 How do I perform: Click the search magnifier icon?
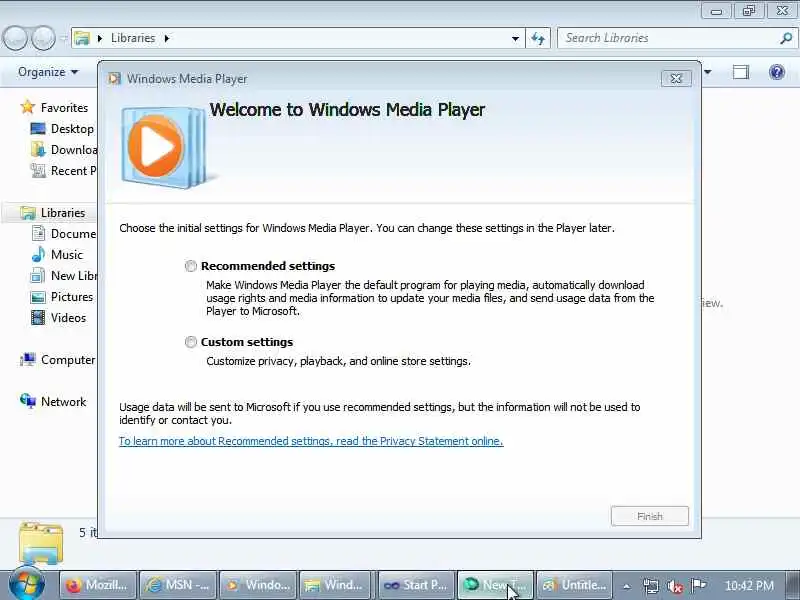click(x=786, y=38)
